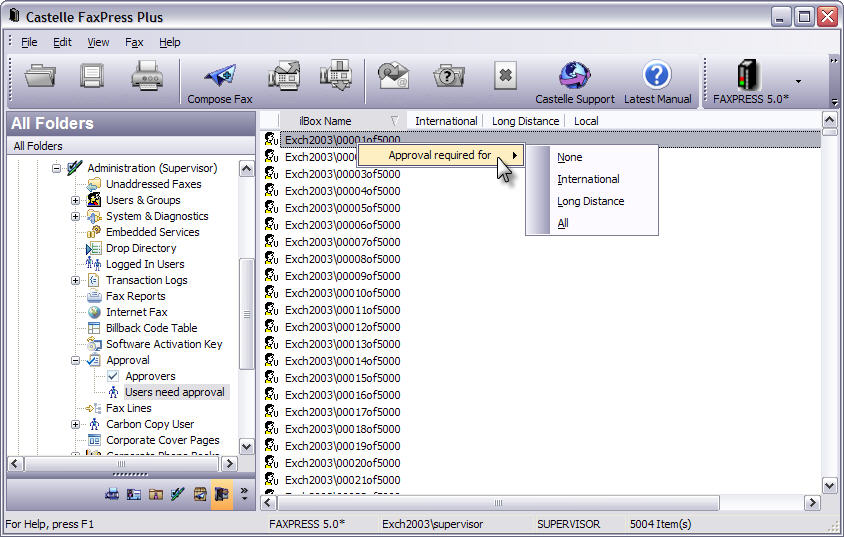Click the package box icon in bottom navigation strip
844x537 pixels.
[x=200, y=494]
